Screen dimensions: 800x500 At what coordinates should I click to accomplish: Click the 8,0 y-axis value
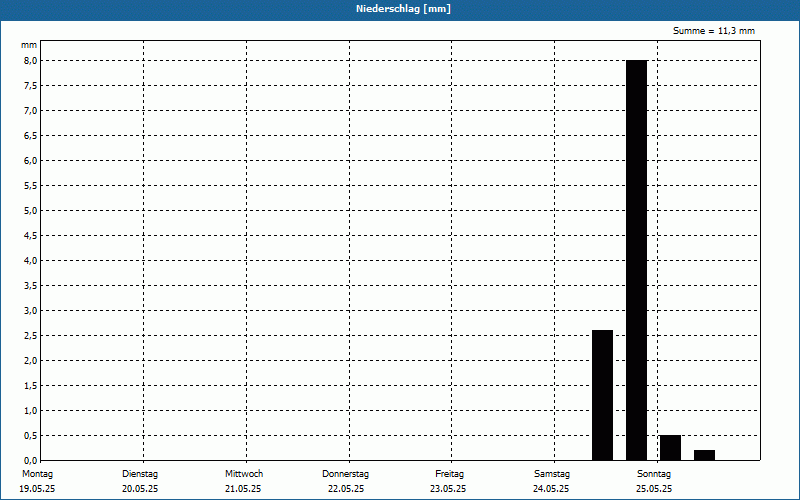pyautogui.click(x=31, y=61)
